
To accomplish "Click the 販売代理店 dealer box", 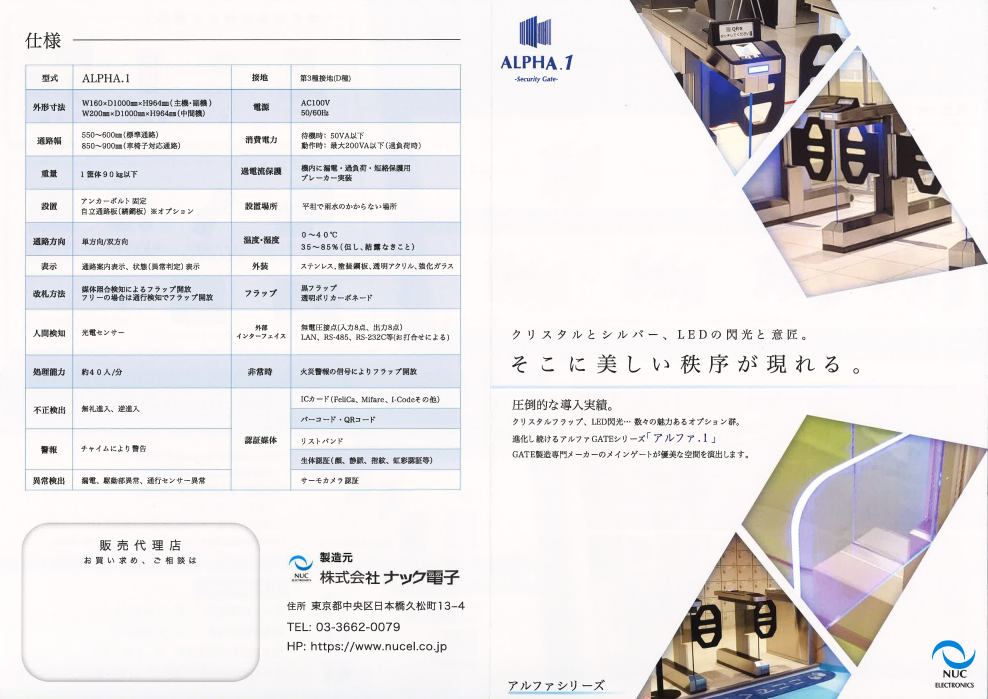I will coord(141,601).
